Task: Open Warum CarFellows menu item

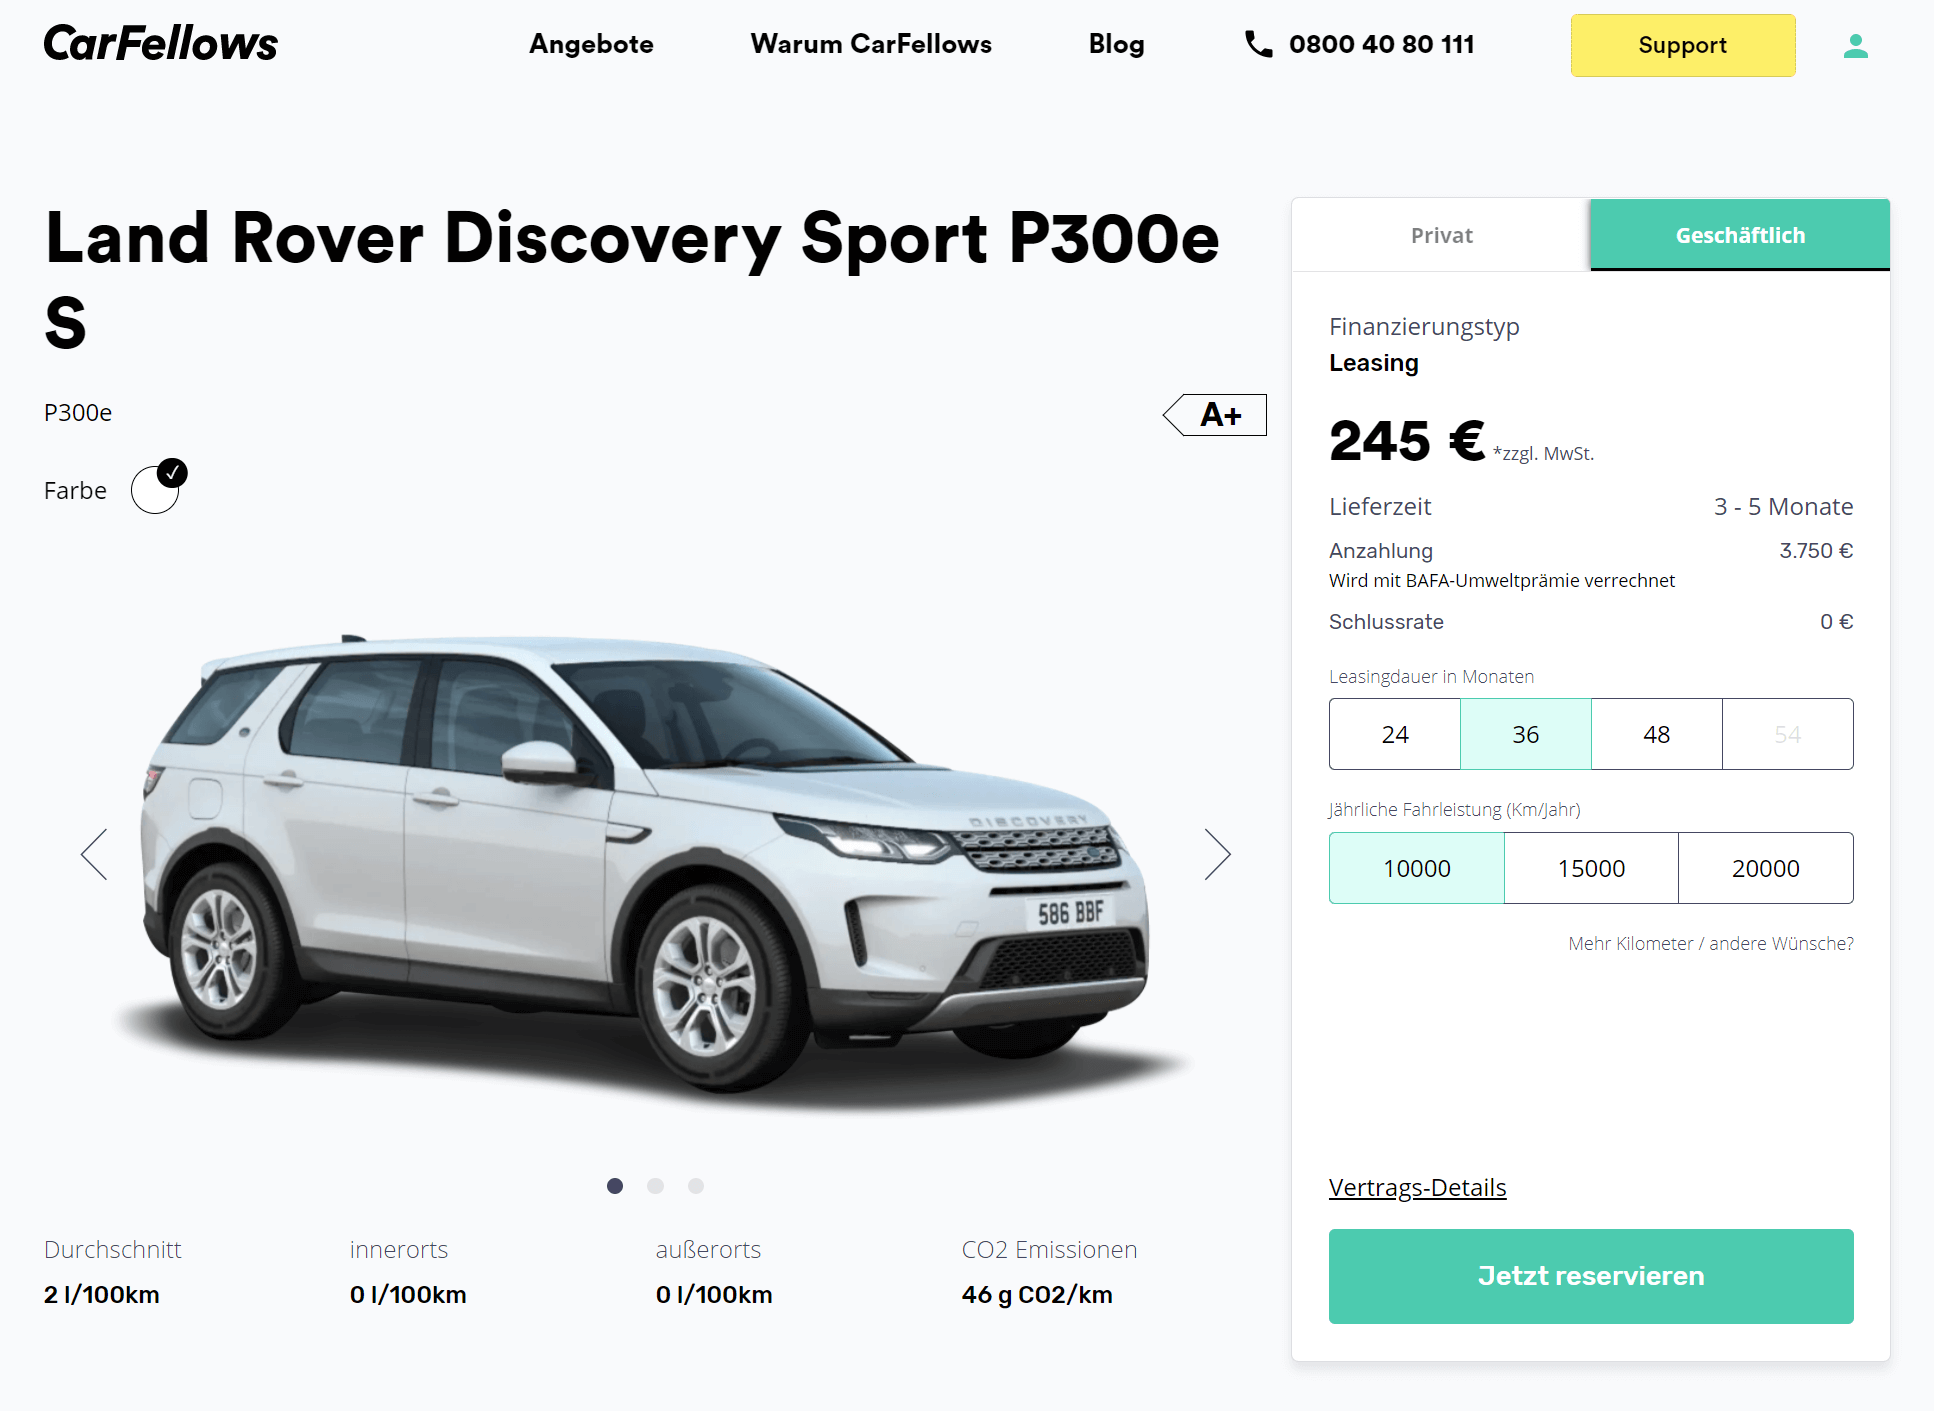Action: pos(871,44)
